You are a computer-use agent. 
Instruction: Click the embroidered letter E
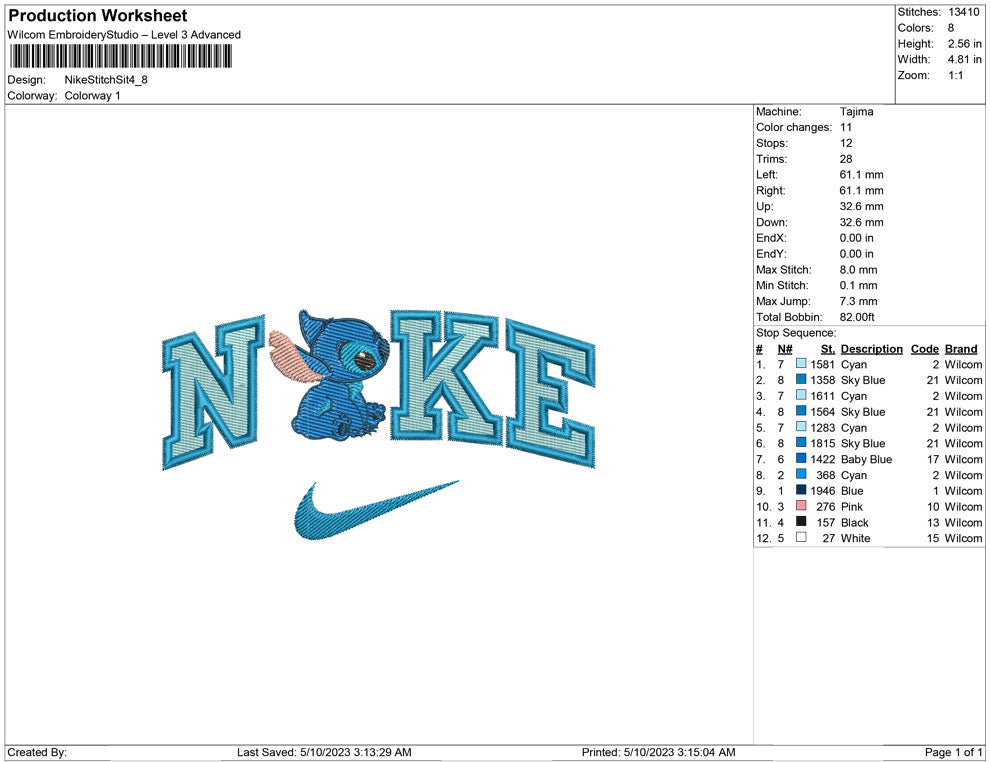(x=550, y=394)
